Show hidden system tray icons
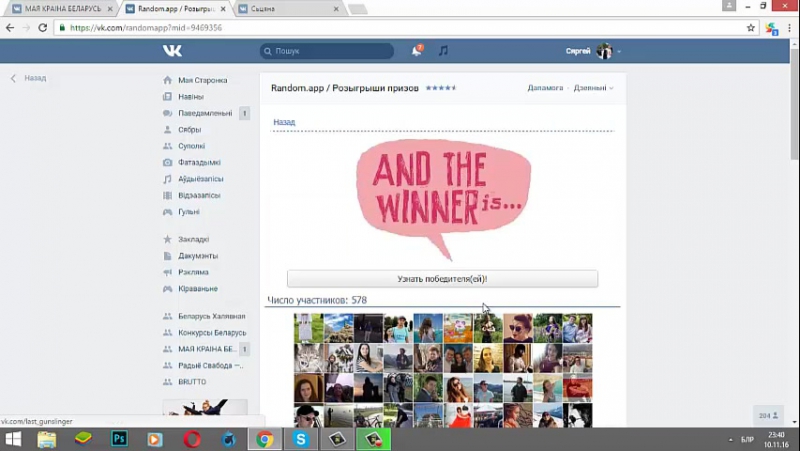 click(x=730, y=440)
